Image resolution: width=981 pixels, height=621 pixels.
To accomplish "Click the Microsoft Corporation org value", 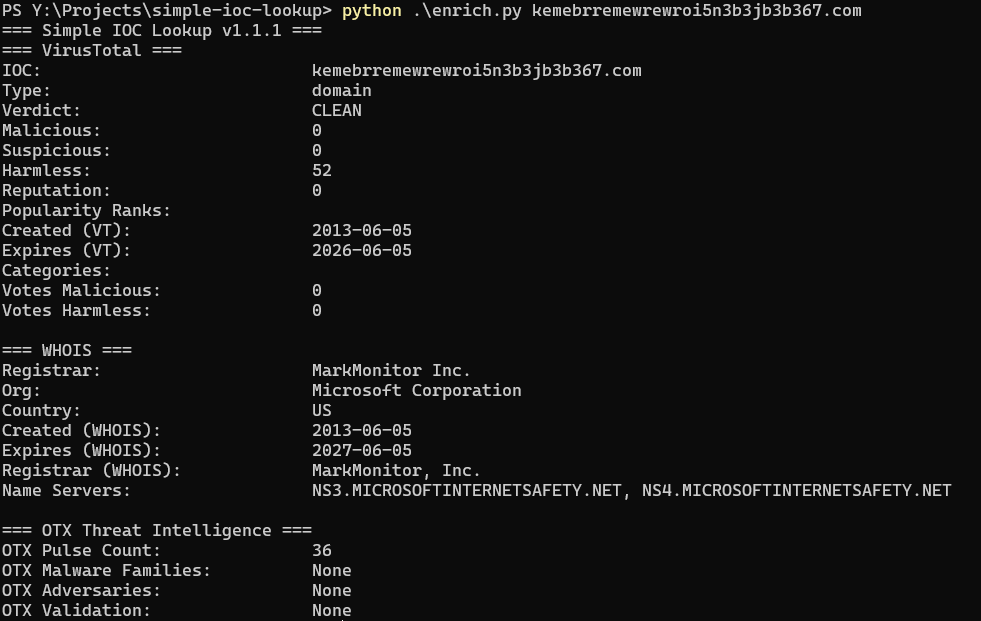I will [417, 390].
